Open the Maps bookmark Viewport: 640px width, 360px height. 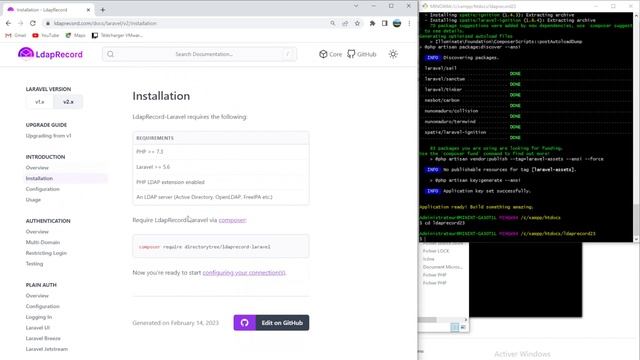pyautogui.click(x=76, y=36)
